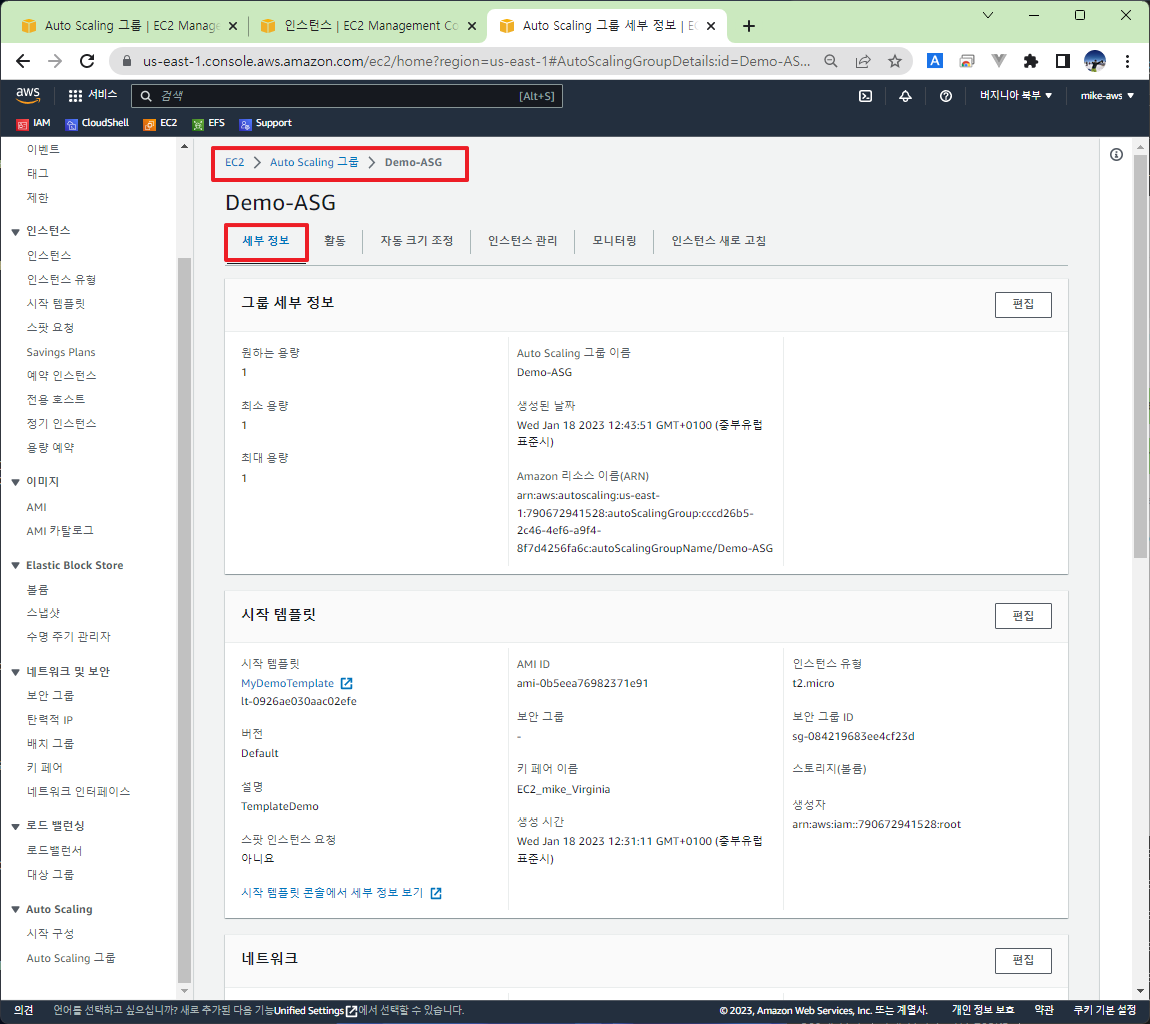Open MyDemoTemplate external link icon
This screenshot has height=1024, width=1150.
347,684
